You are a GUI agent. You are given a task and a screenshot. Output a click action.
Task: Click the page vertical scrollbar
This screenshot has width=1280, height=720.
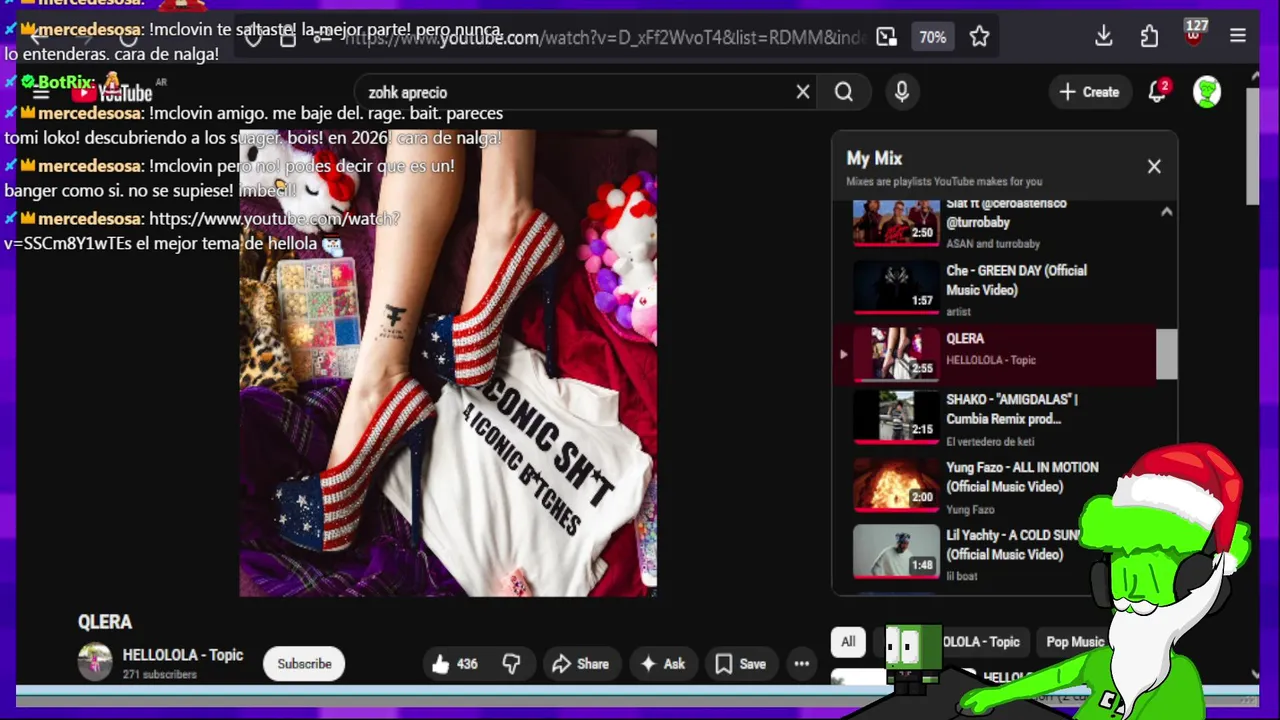1253,145
